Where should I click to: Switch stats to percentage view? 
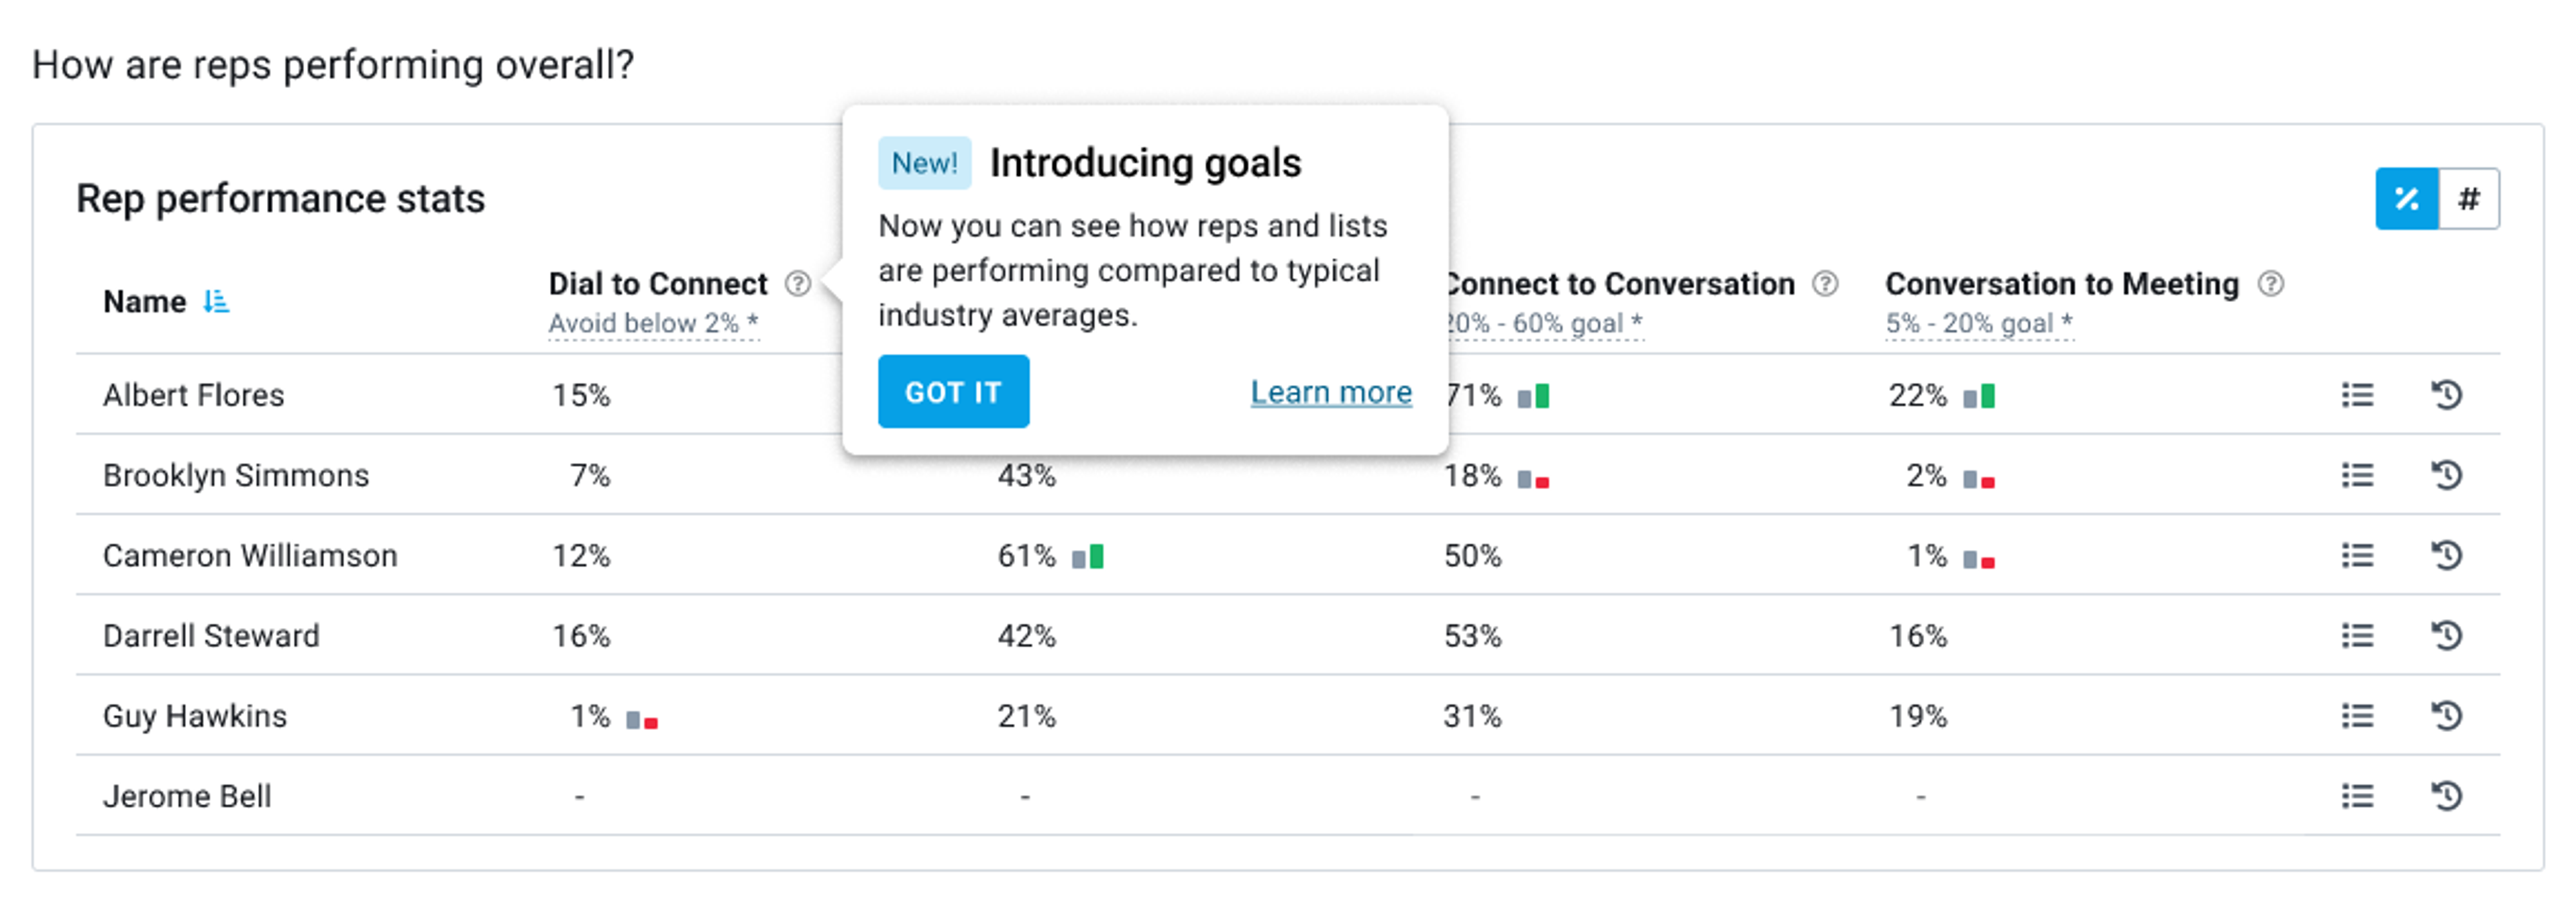click(2406, 199)
